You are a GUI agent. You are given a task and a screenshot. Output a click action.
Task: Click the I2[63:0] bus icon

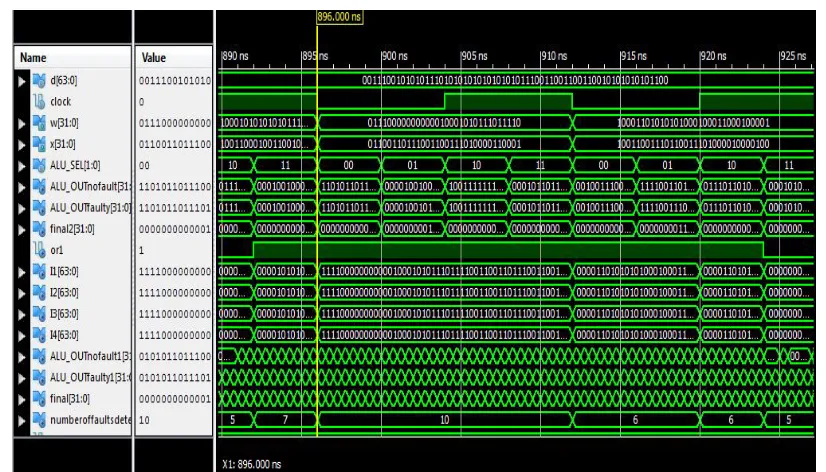click(x=39, y=293)
